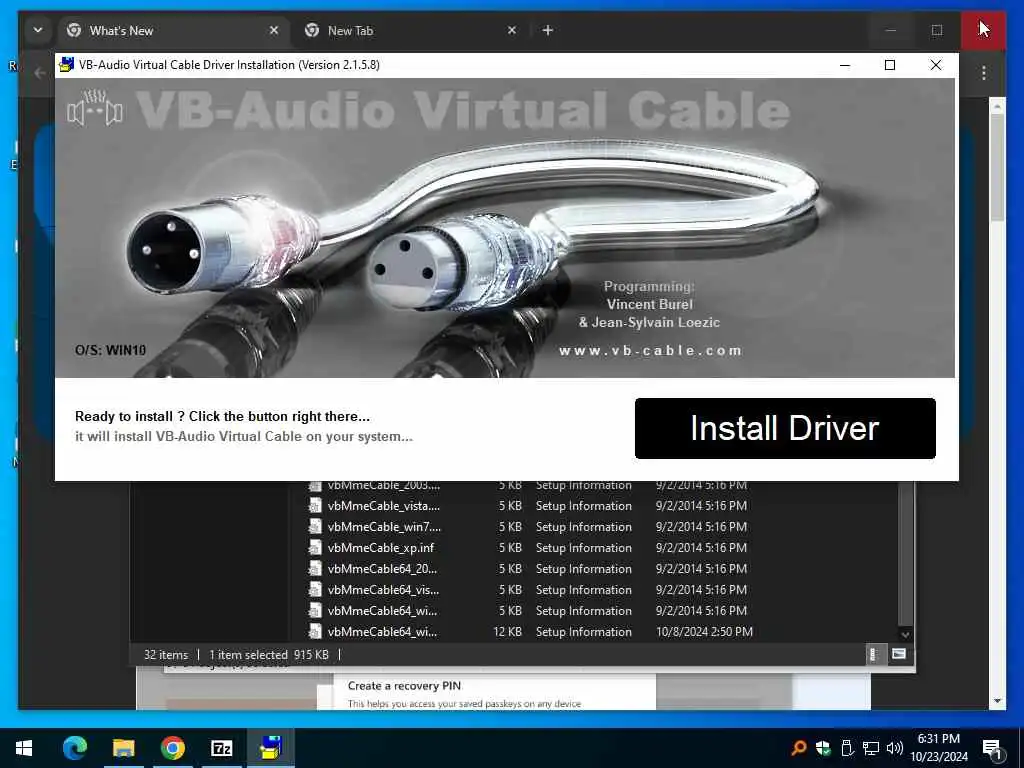The image size is (1024, 768).
Task: Maximize the VB-Audio installer window
Action: click(889, 65)
